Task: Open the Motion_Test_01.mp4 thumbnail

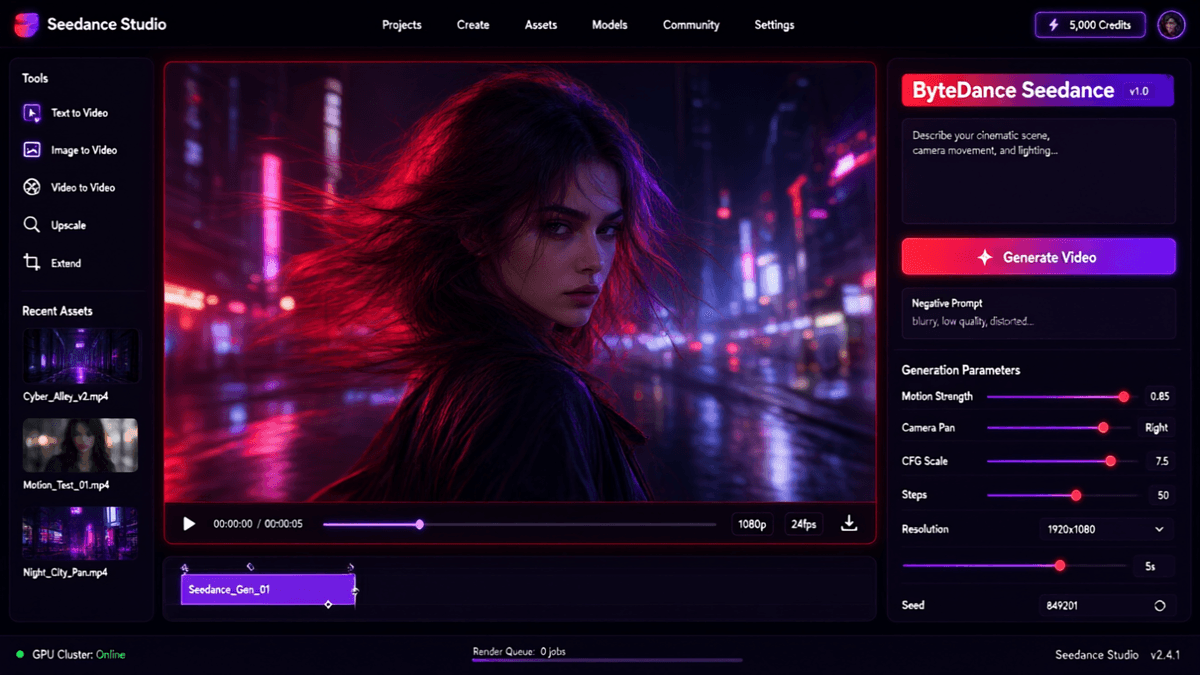Action: (80, 445)
